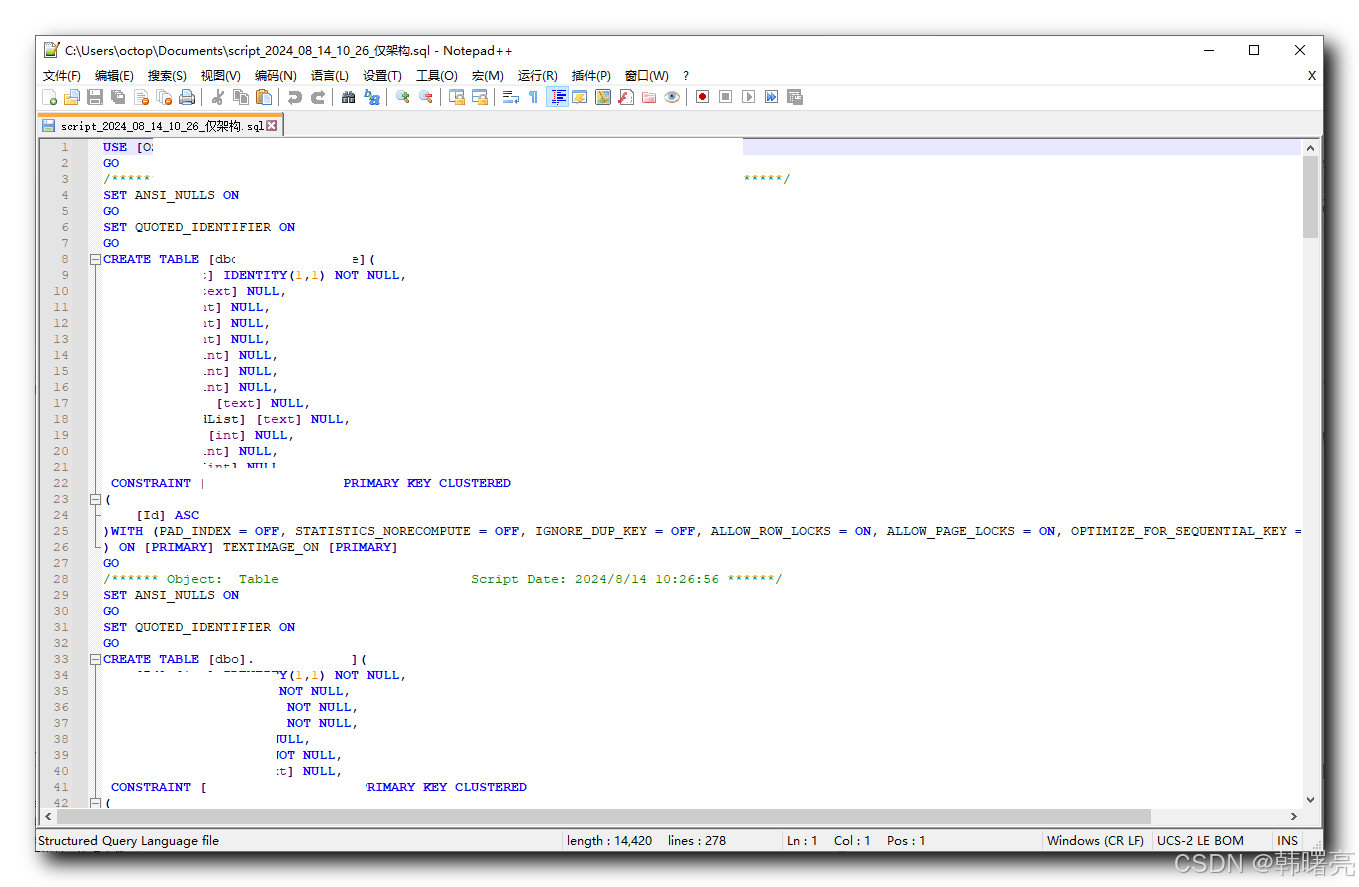Close the sql tab with red X
1359x887 pixels.
click(272, 126)
